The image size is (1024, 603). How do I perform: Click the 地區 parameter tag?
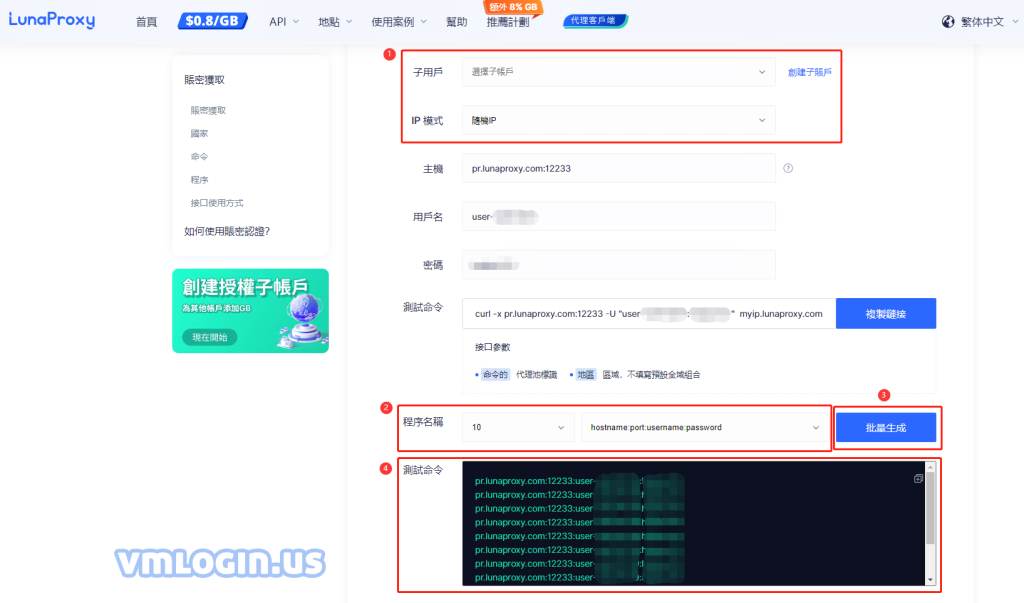(x=586, y=374)
